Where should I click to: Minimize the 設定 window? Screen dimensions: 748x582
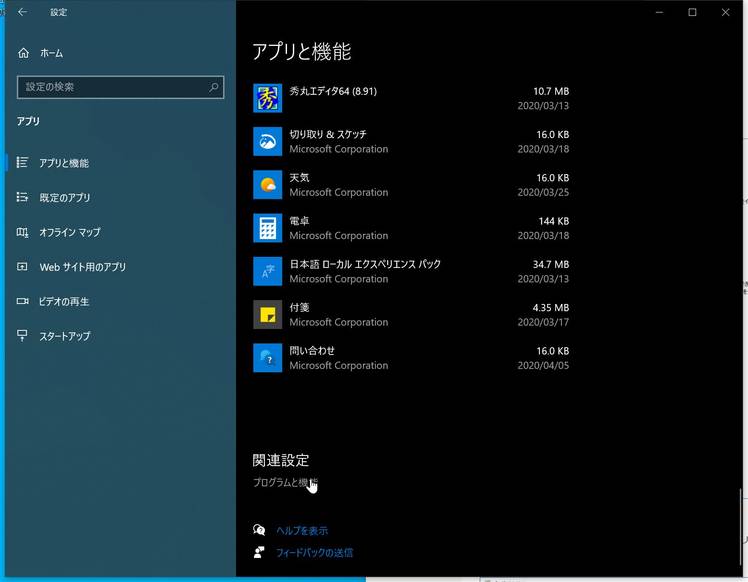(659, 12)
